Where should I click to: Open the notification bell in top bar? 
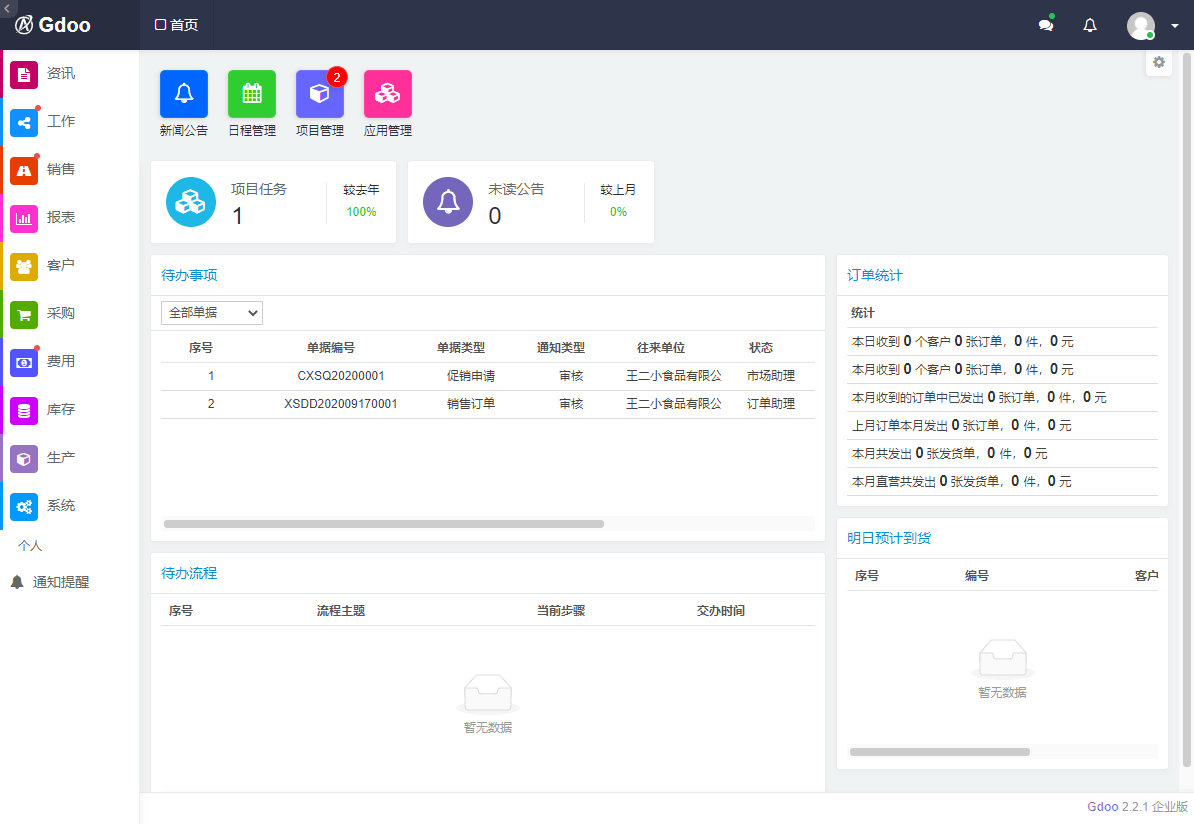click(x=1090, y=26)
